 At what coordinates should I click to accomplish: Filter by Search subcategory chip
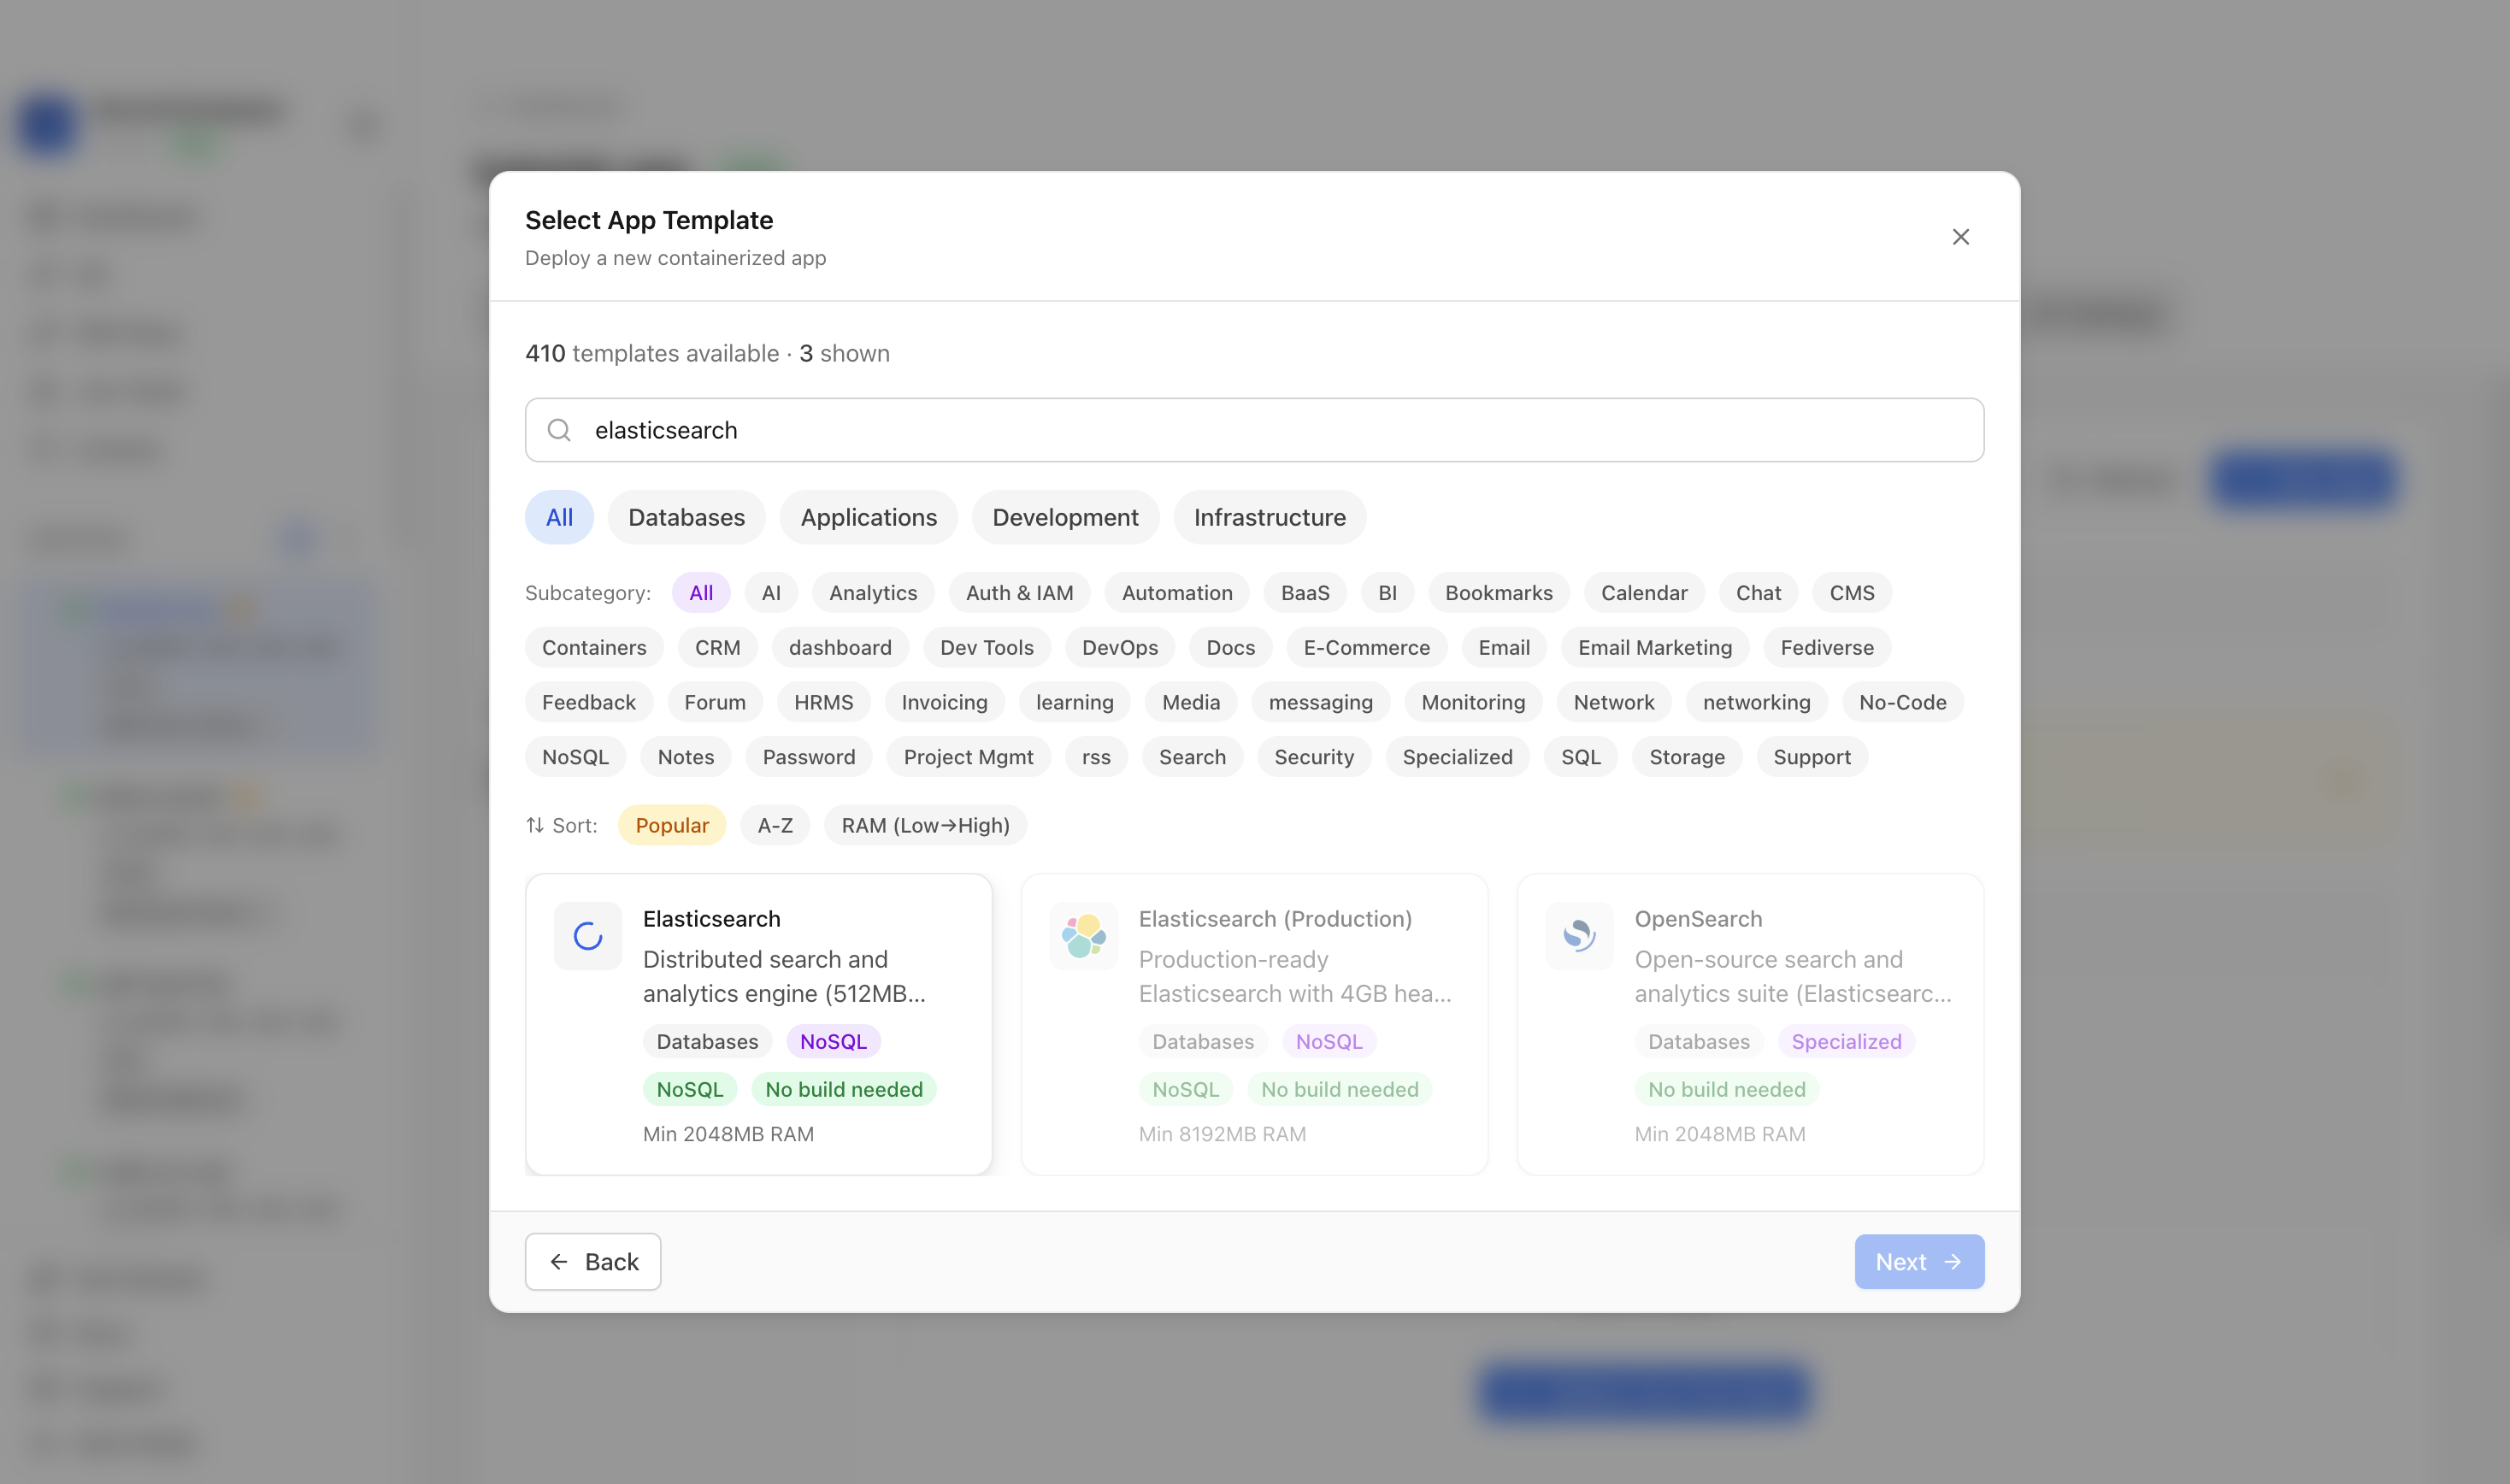[1192, 757]
